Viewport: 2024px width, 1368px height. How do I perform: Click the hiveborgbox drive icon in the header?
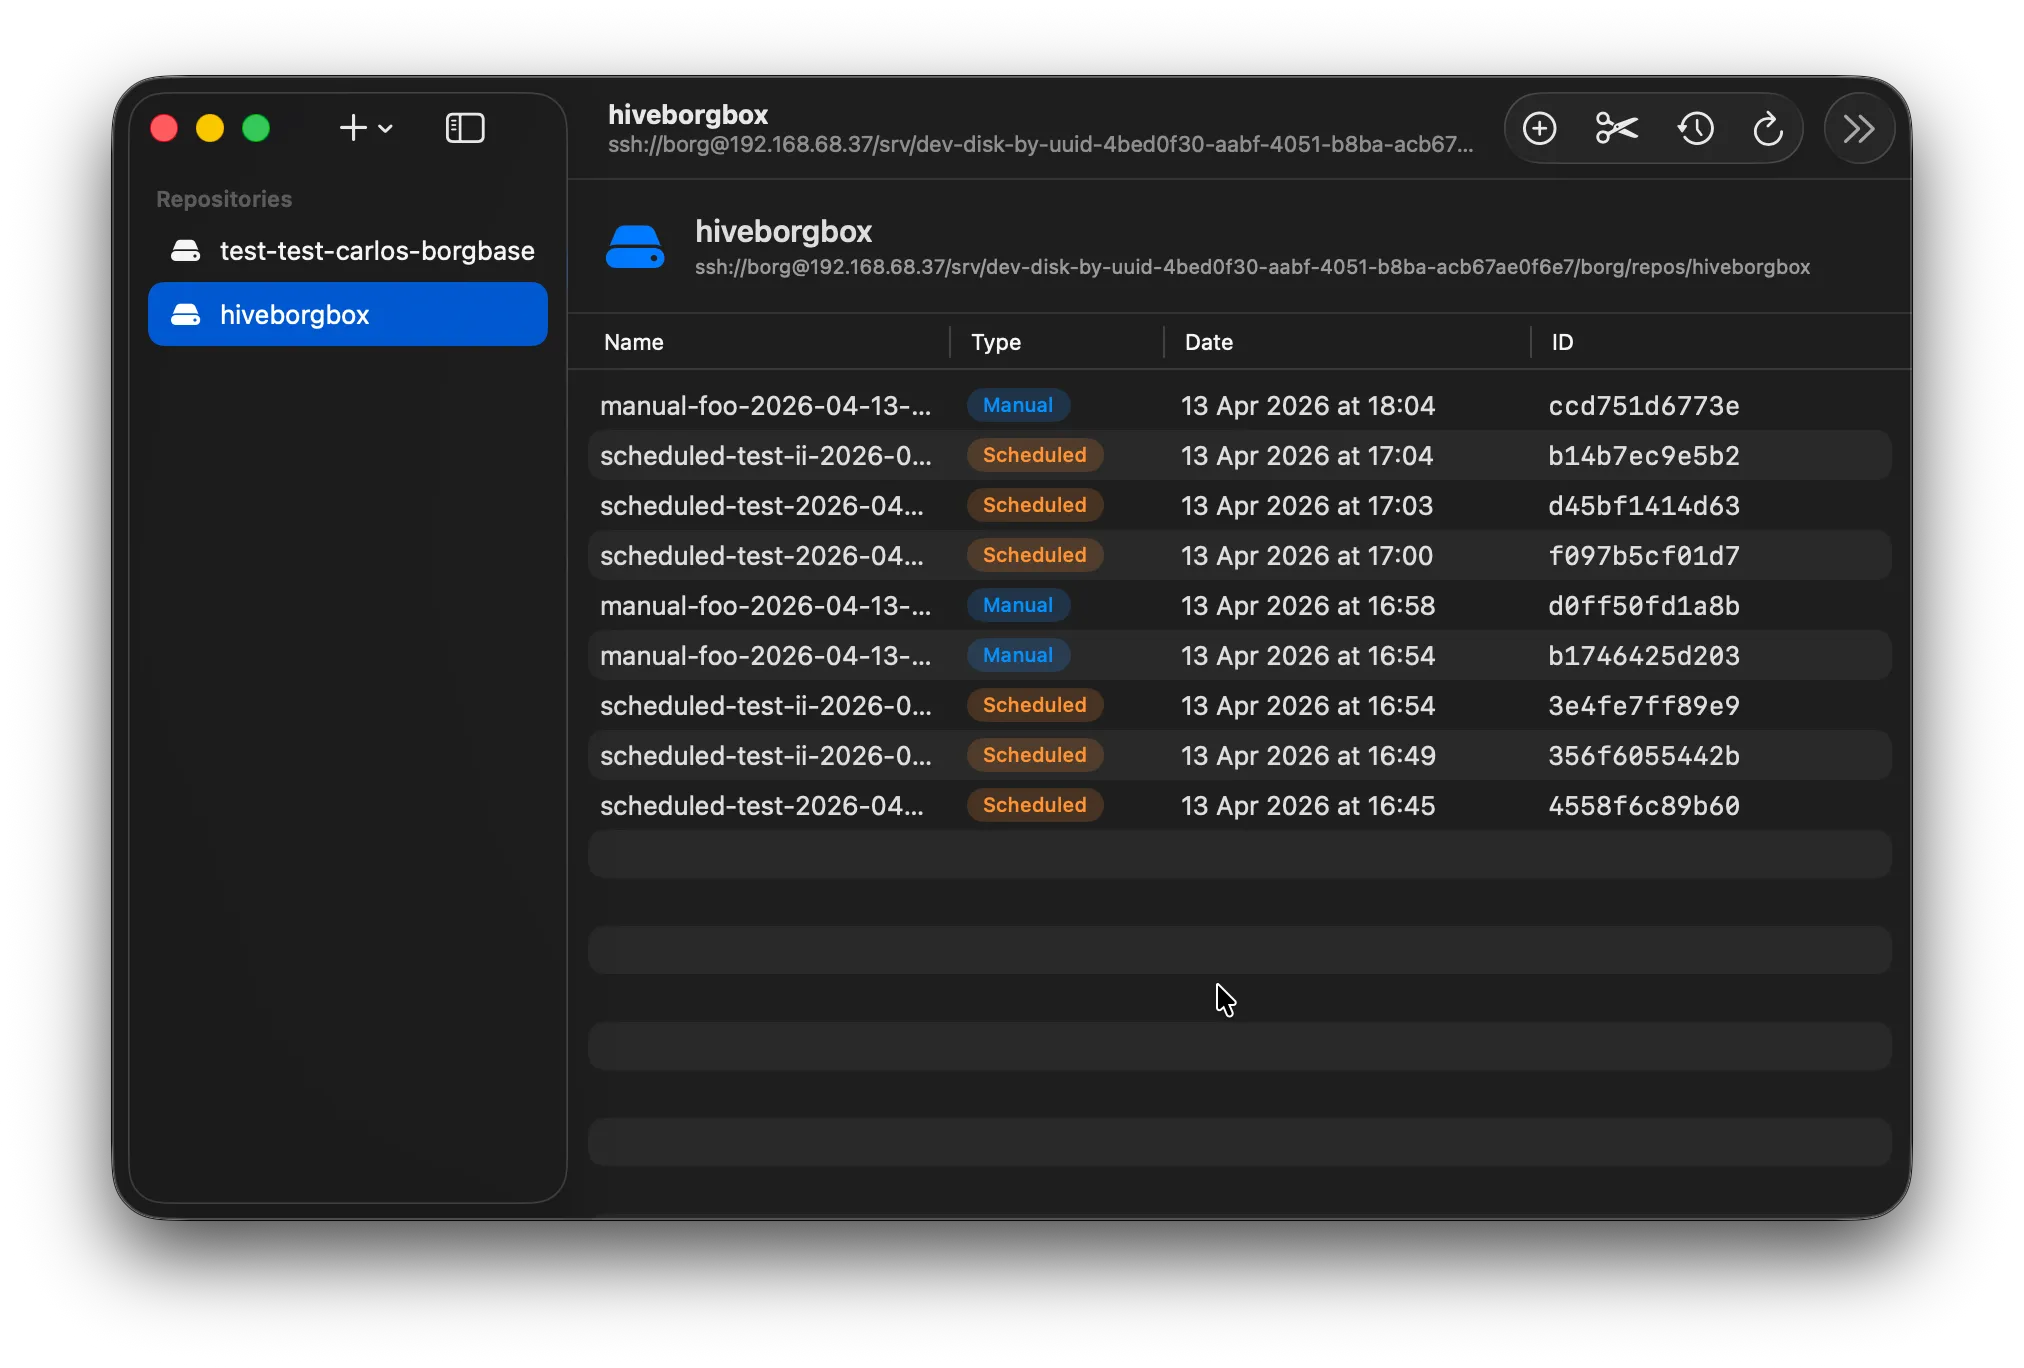point(636,245)
